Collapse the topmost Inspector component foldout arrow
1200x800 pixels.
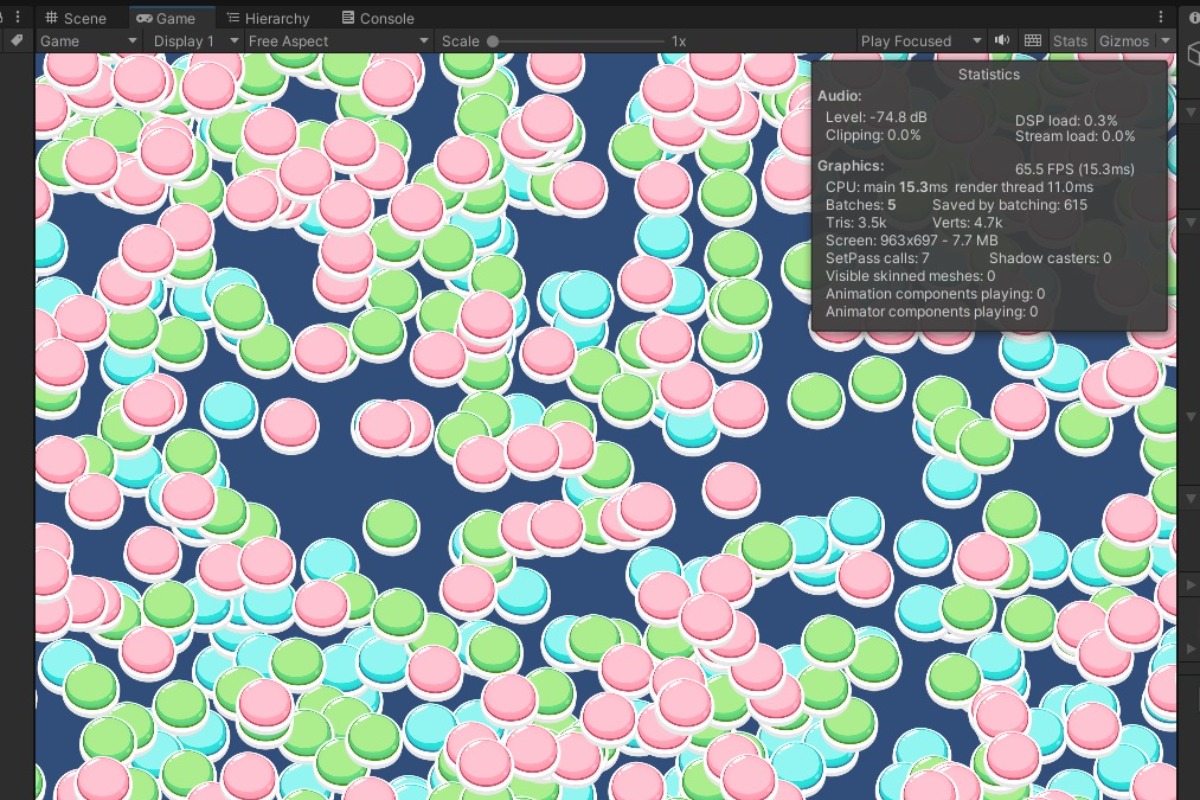click(x=1190, y=111)
